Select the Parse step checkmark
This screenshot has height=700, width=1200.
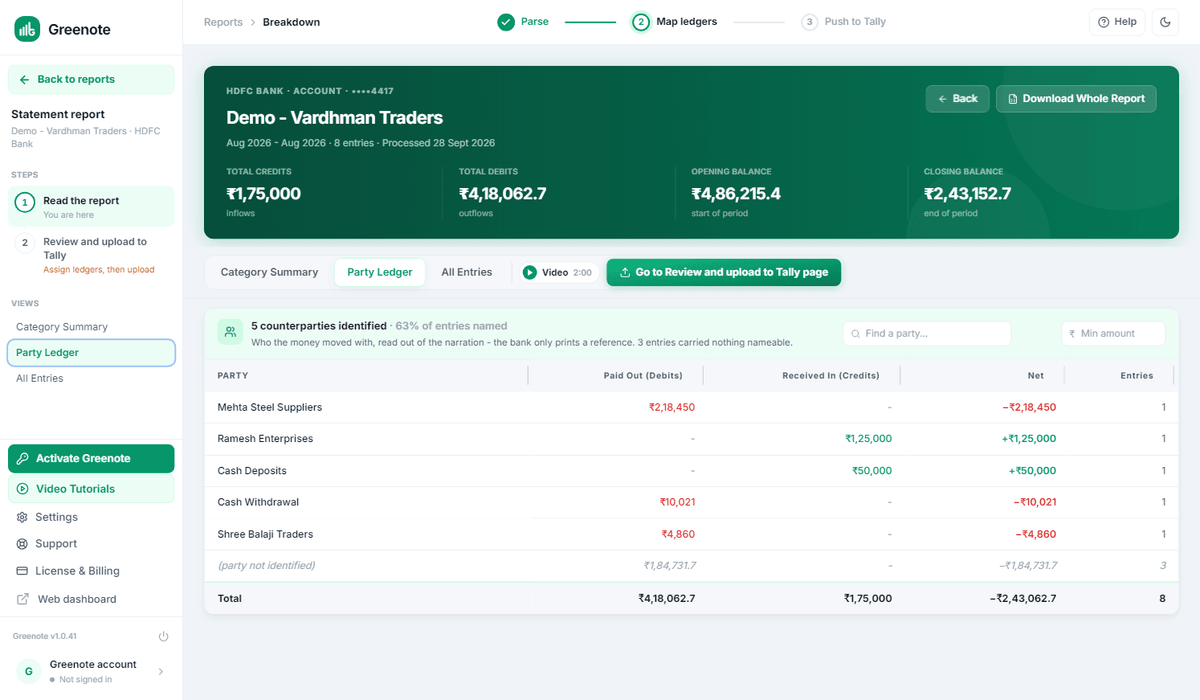[506, 22]
